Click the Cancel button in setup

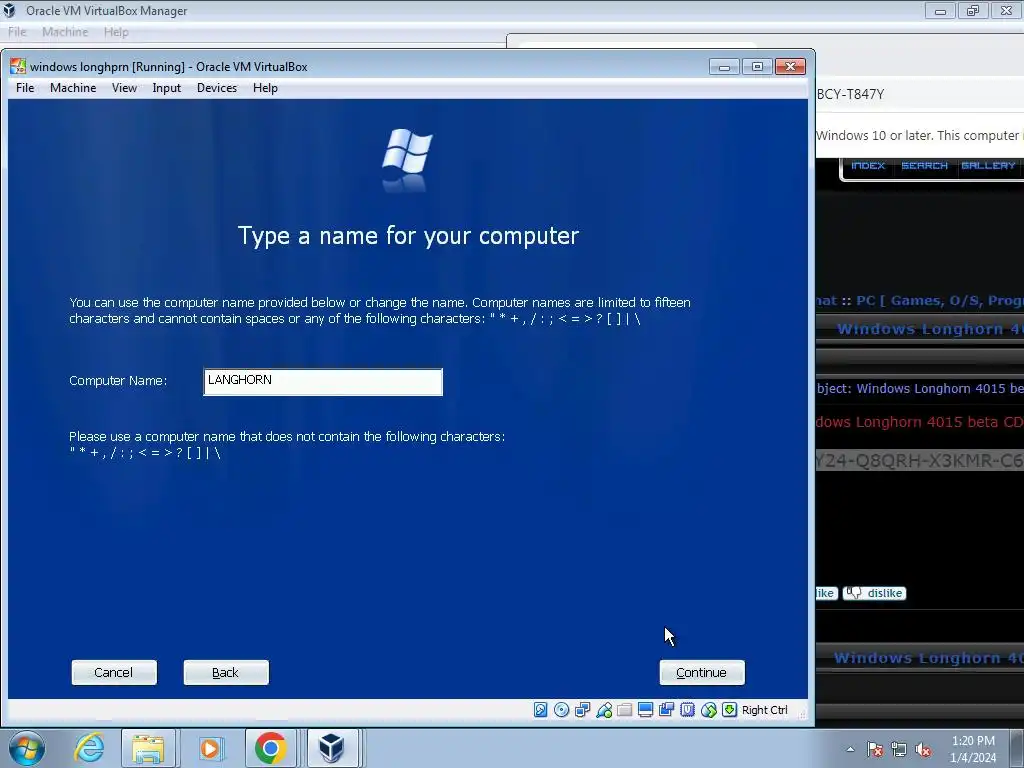(114, 673)
